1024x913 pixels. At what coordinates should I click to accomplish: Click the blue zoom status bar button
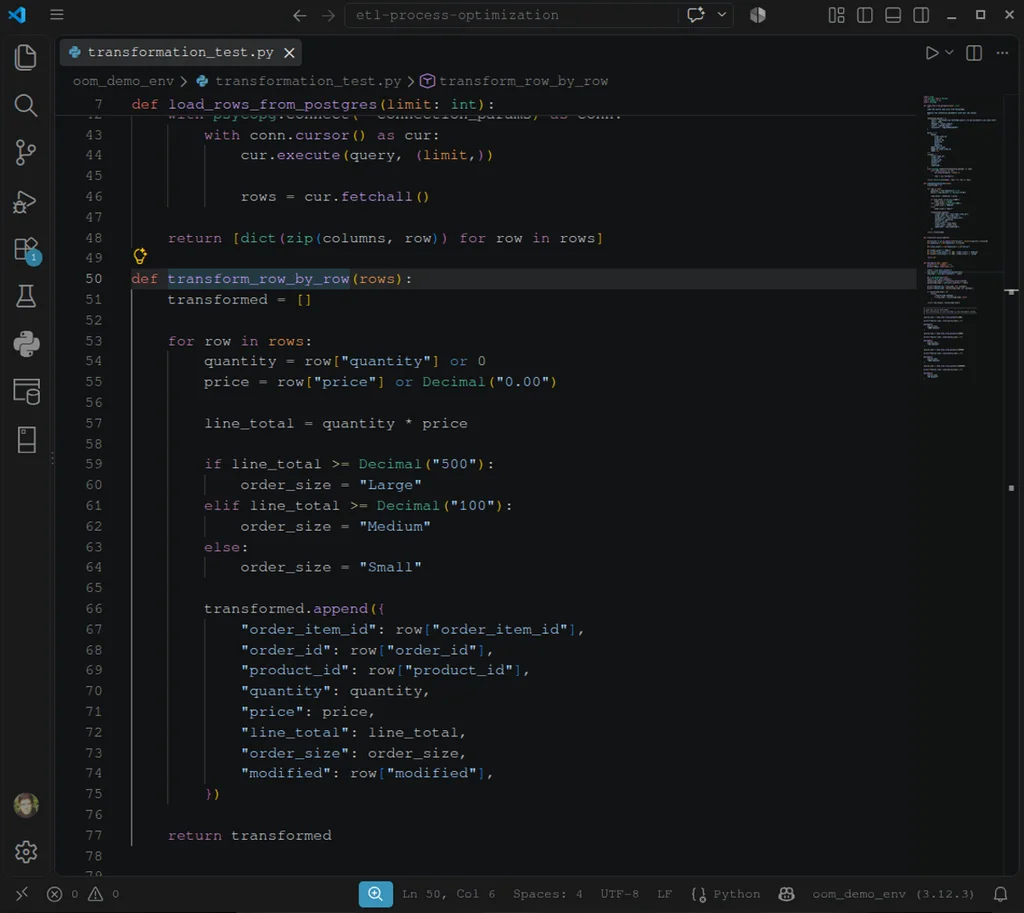pyautogui.click(x=376, y=894)
